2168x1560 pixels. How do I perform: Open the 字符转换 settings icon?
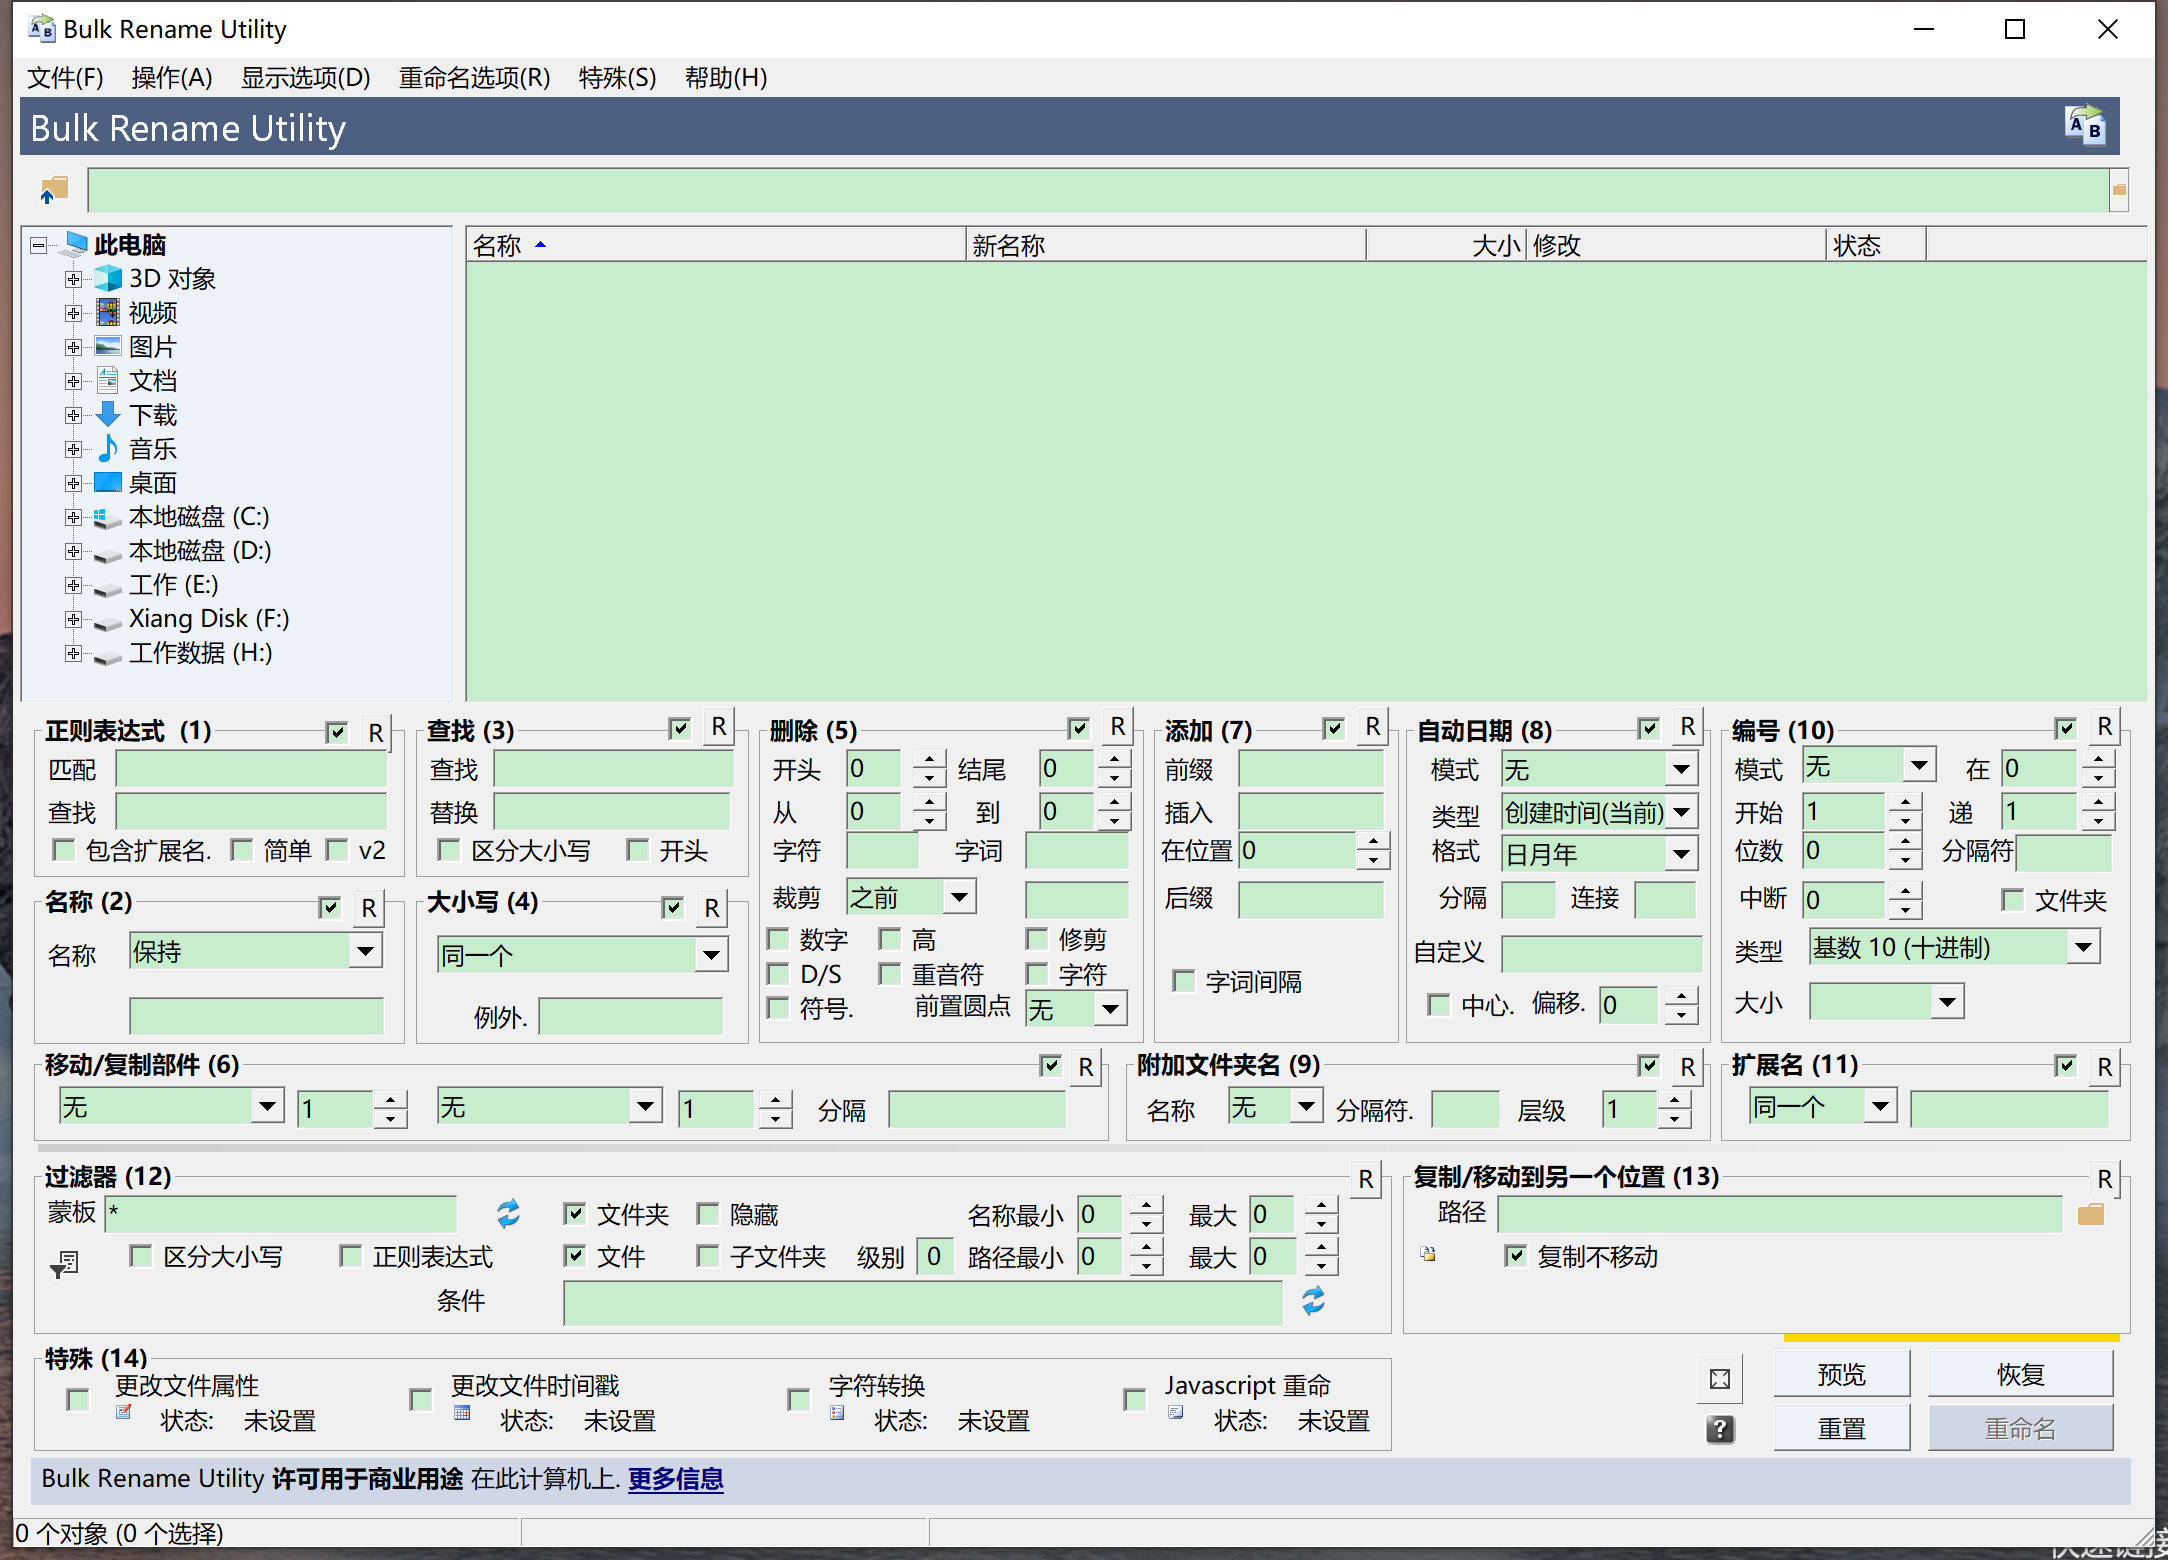(x=837, y=1413)
